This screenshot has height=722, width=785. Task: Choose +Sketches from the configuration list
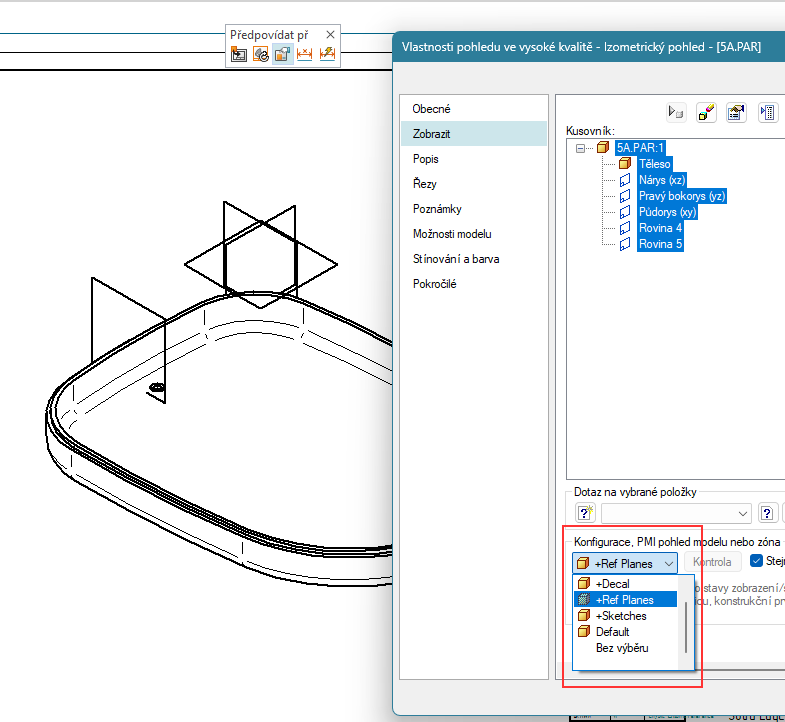coord(620,616)
